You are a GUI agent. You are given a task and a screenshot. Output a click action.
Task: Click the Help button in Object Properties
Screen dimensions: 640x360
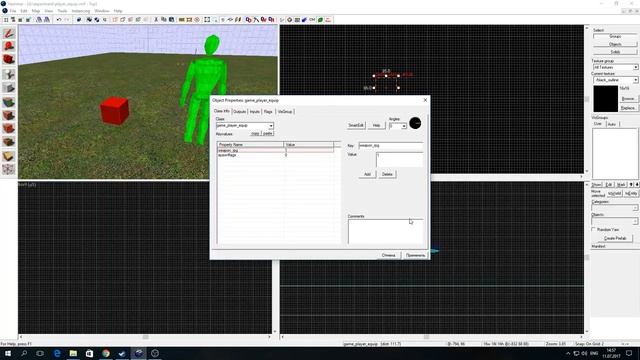pos(376,125)
